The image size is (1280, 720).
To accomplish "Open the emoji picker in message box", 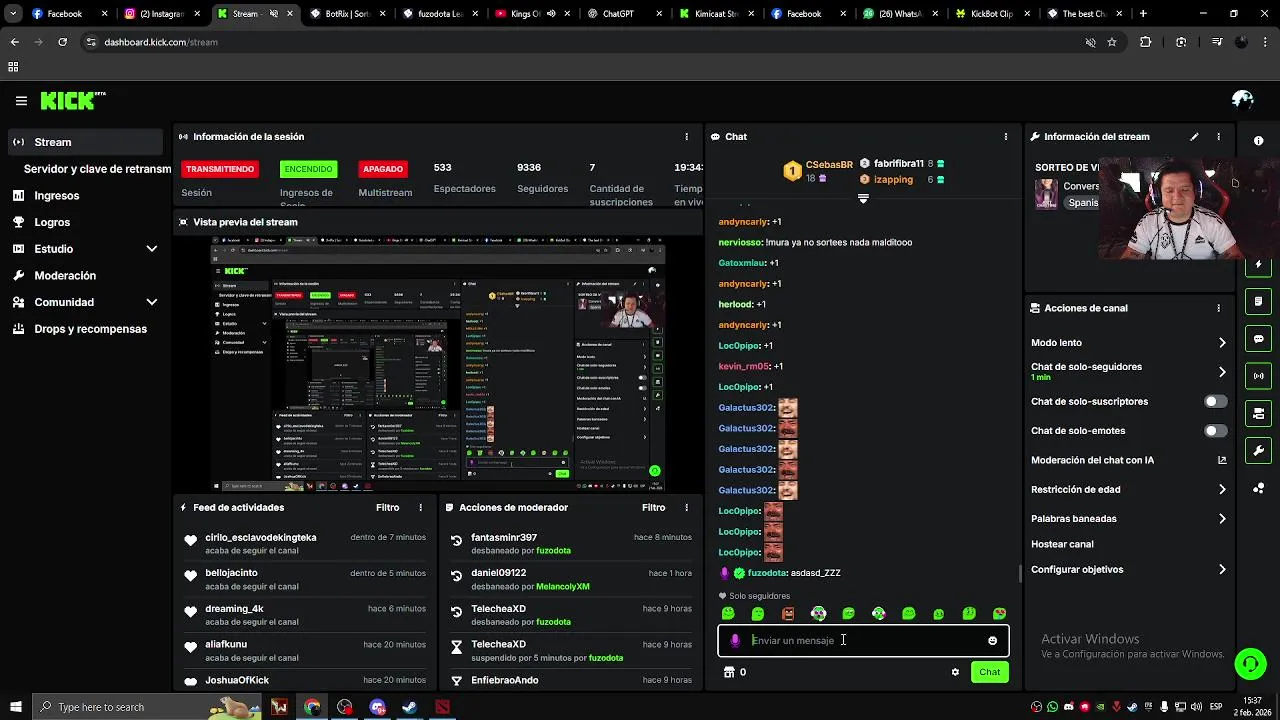I will click(992, 641).
